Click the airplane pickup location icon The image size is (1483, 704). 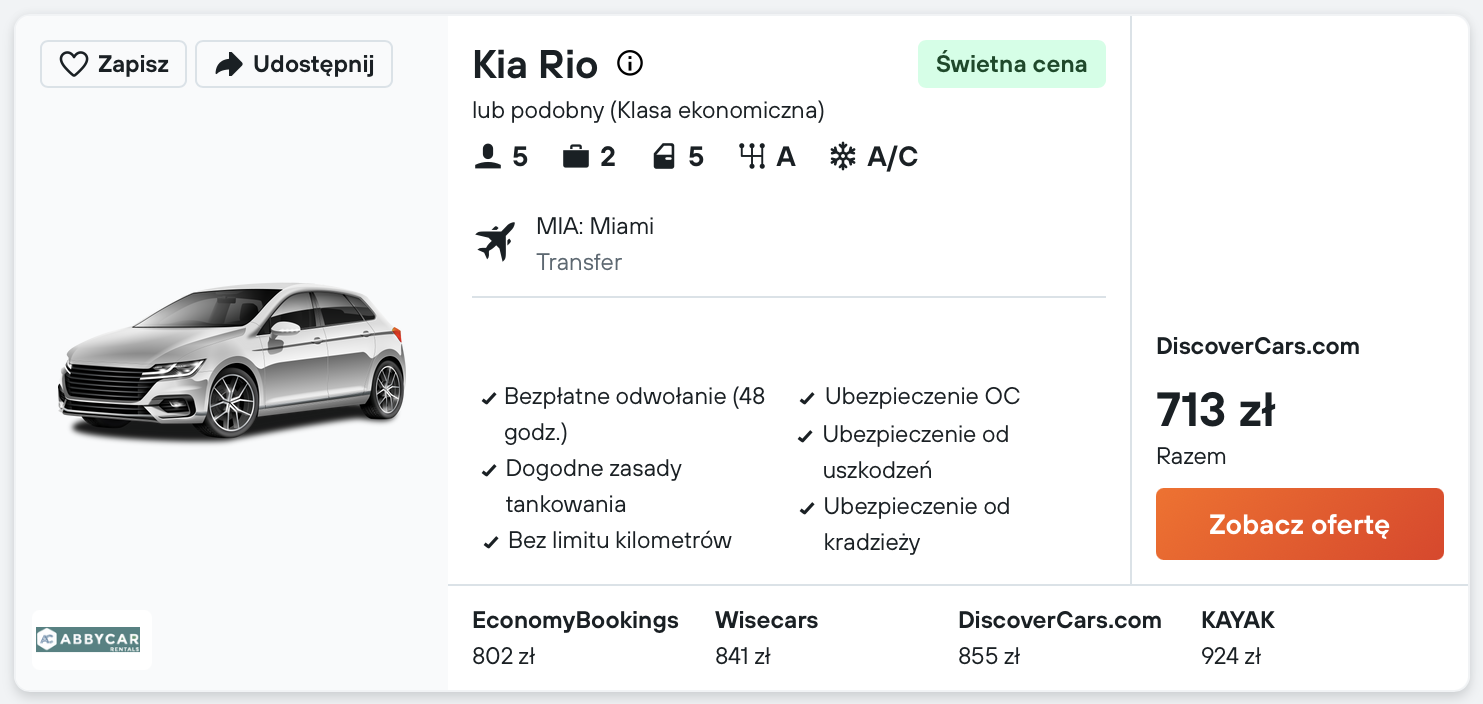495,242
